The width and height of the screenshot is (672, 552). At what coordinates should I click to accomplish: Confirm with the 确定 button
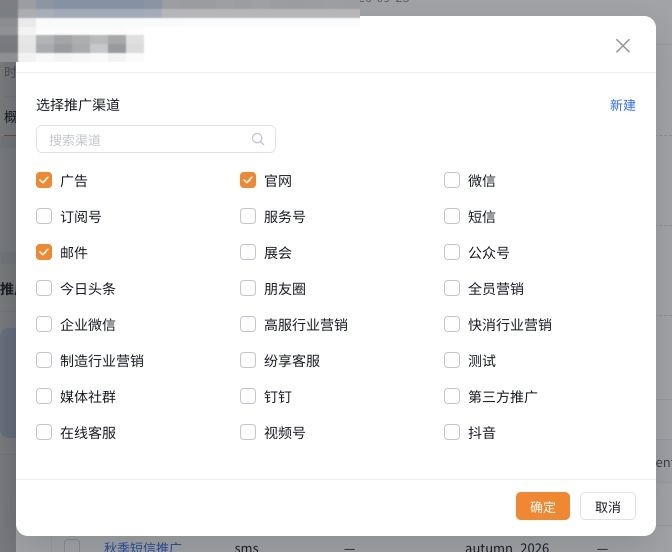point(543,506)
